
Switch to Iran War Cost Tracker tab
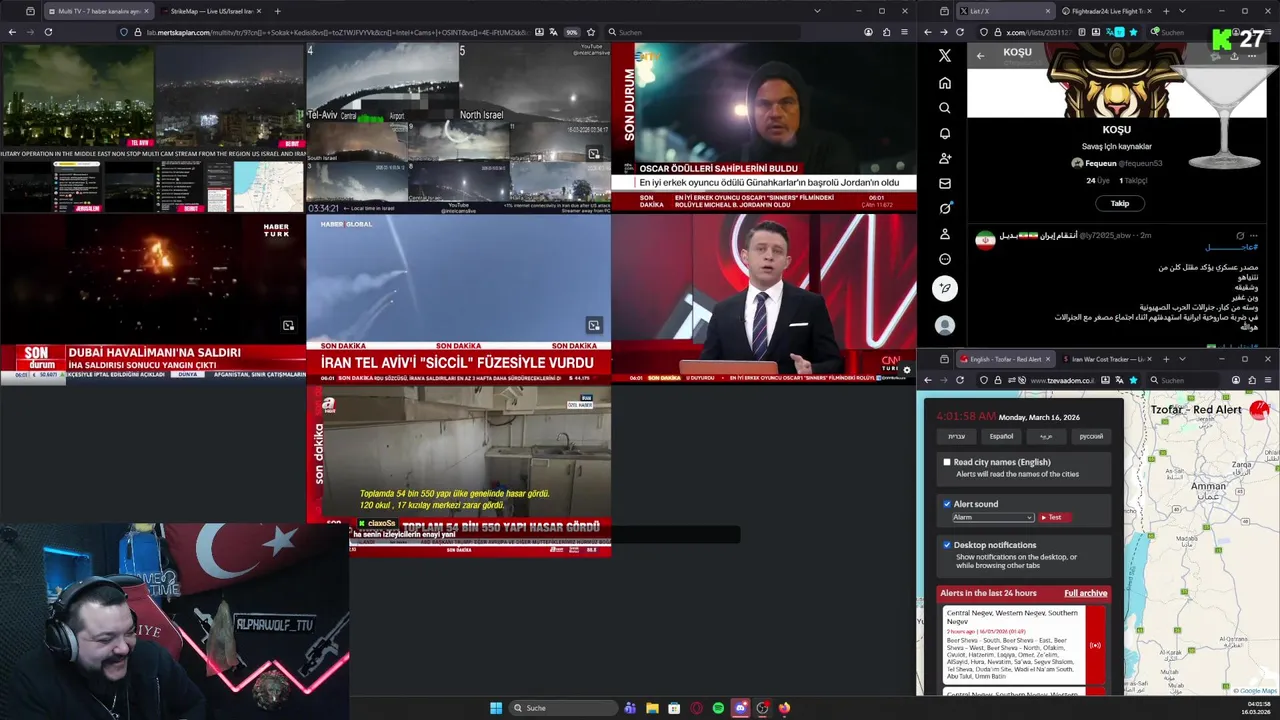(1107, 359)
